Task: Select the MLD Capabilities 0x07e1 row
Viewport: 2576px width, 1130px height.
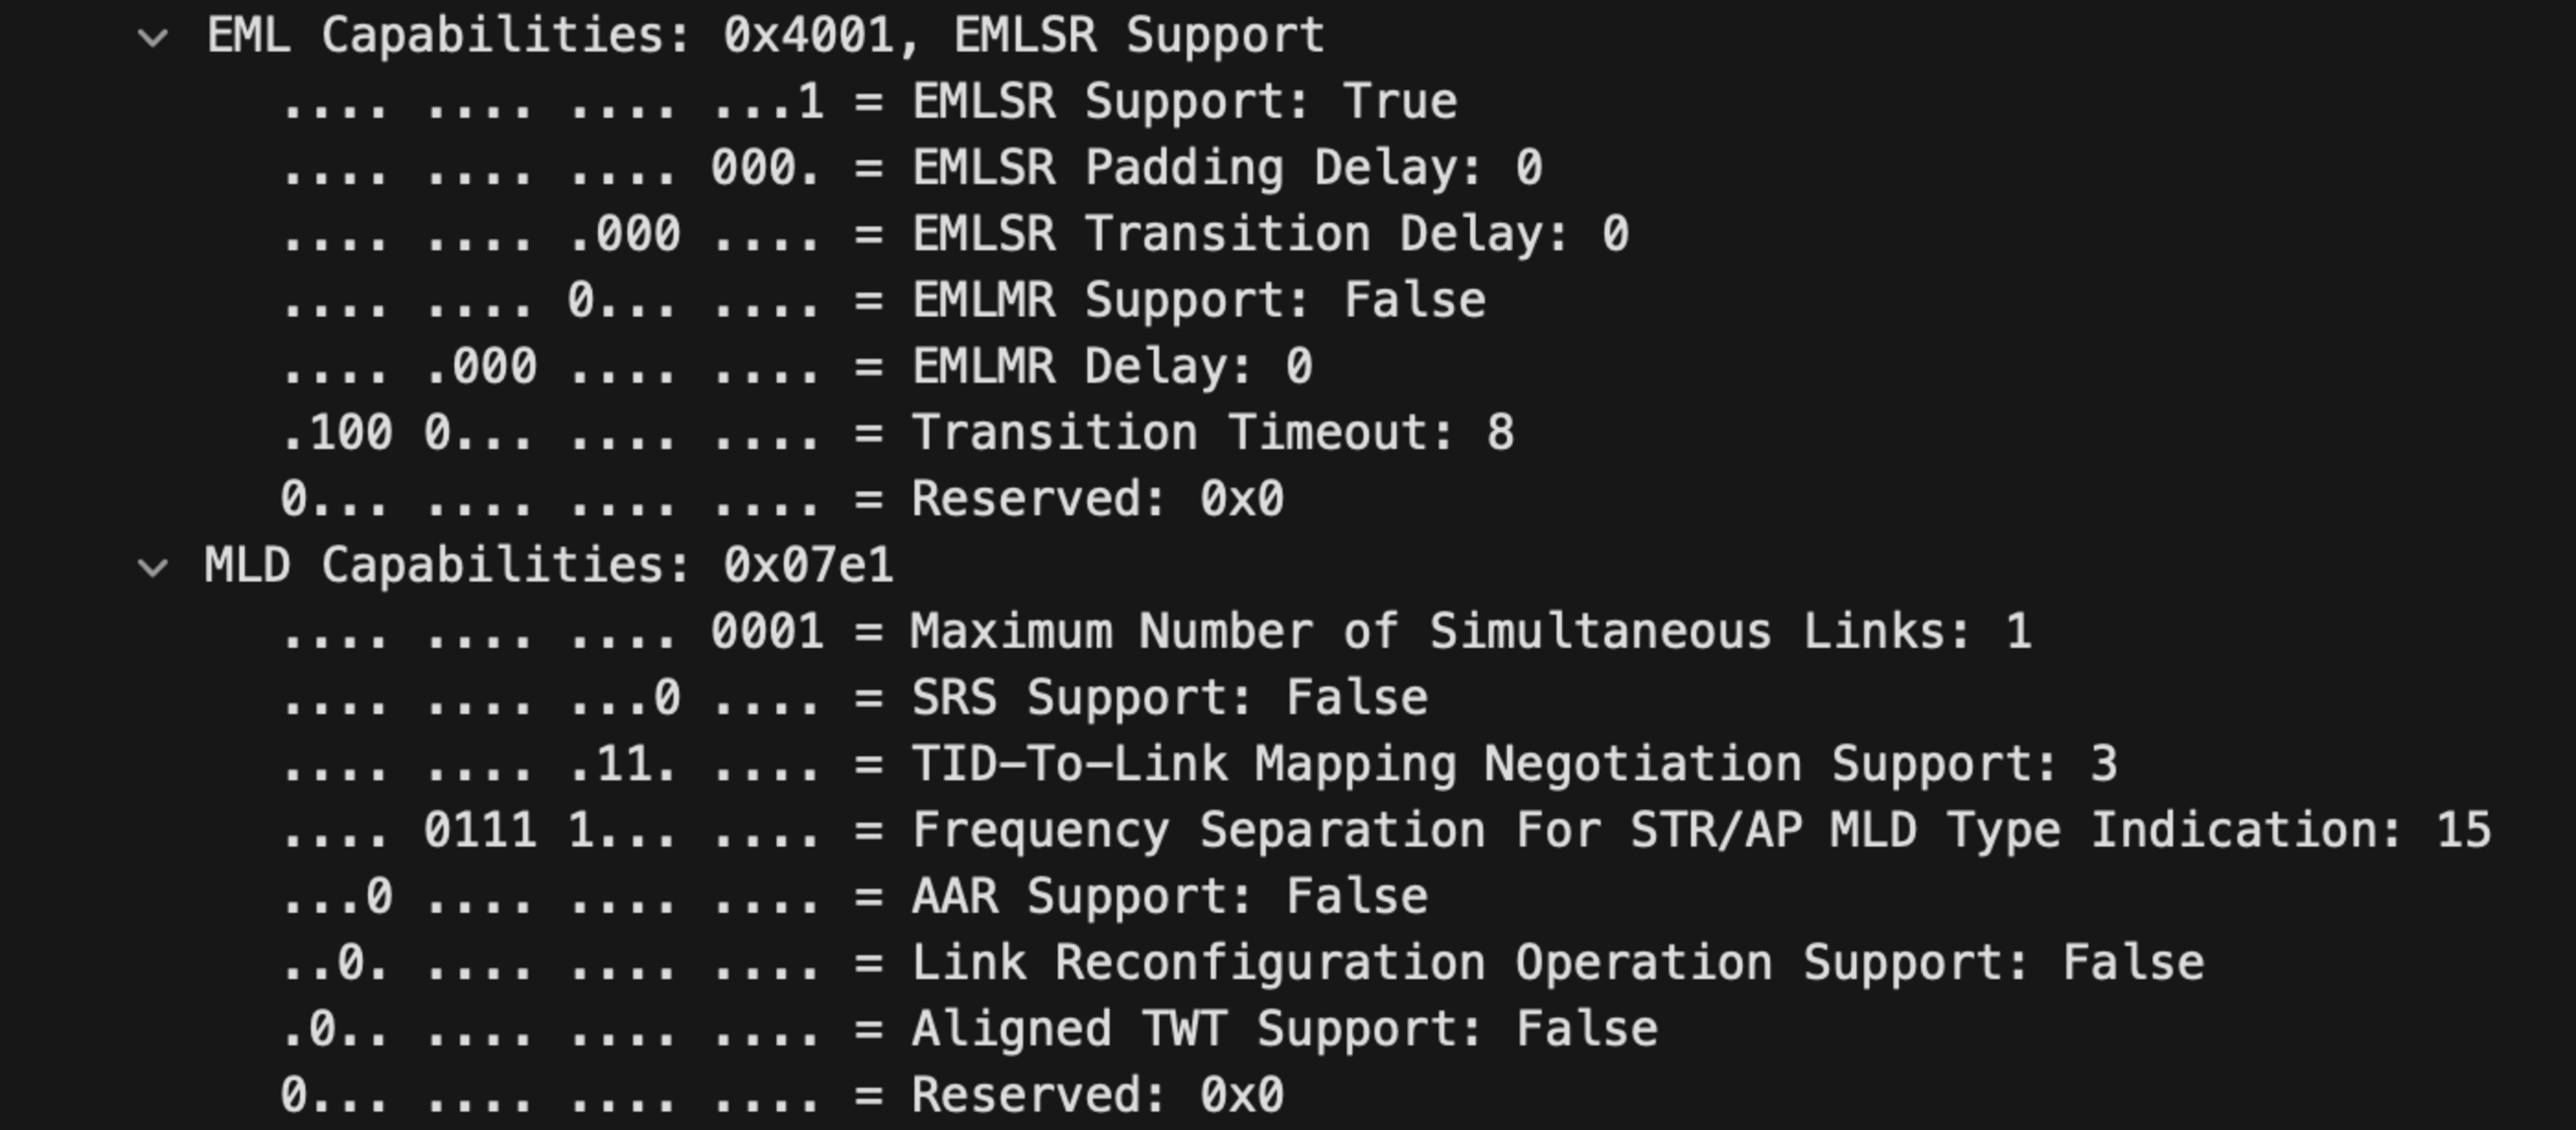Action: [x=548, y=566]
